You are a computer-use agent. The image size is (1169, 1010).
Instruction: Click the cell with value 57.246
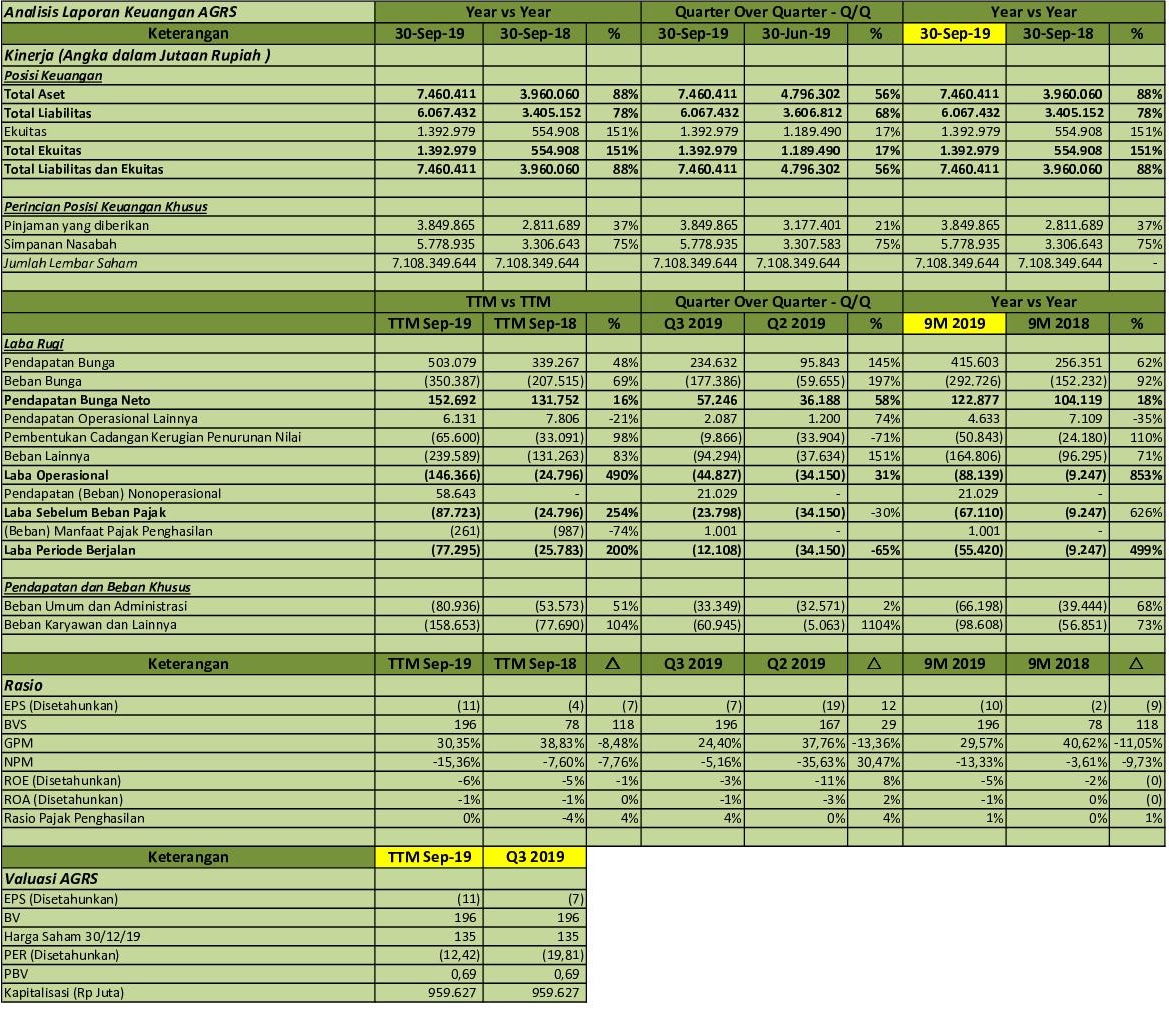click(693, 400)
